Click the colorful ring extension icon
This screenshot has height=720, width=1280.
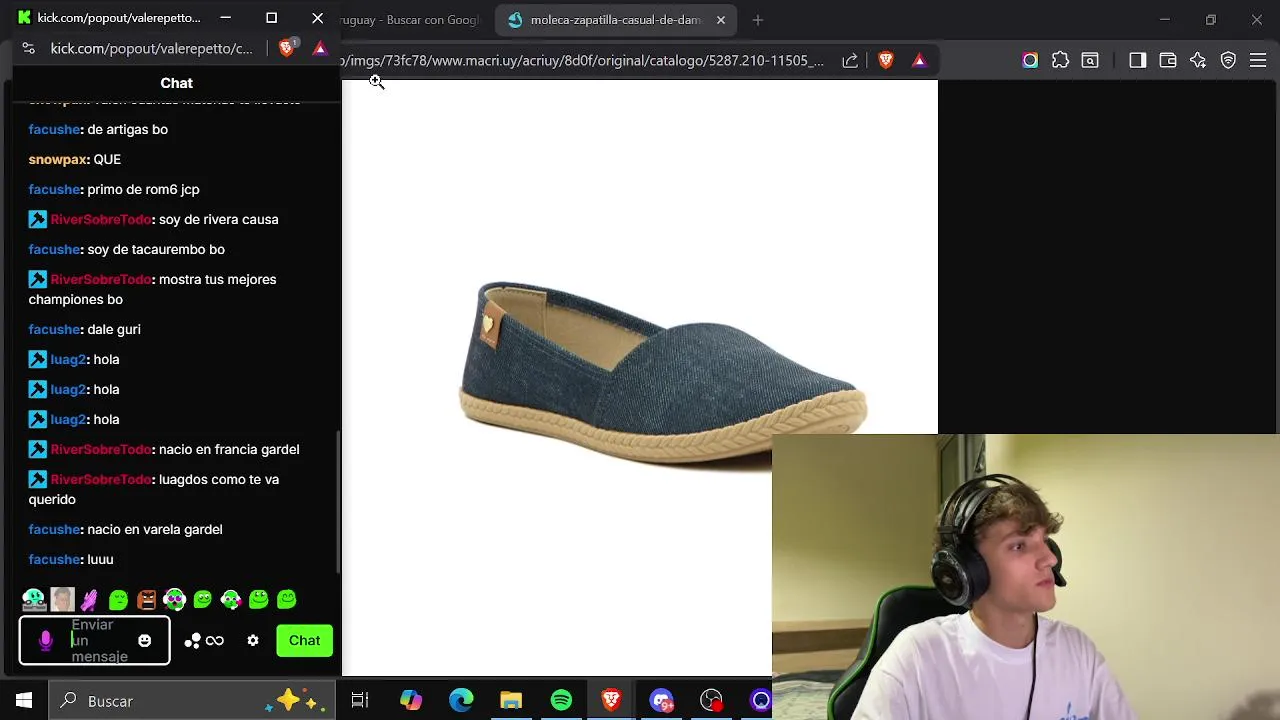(x=1030, y=61)
